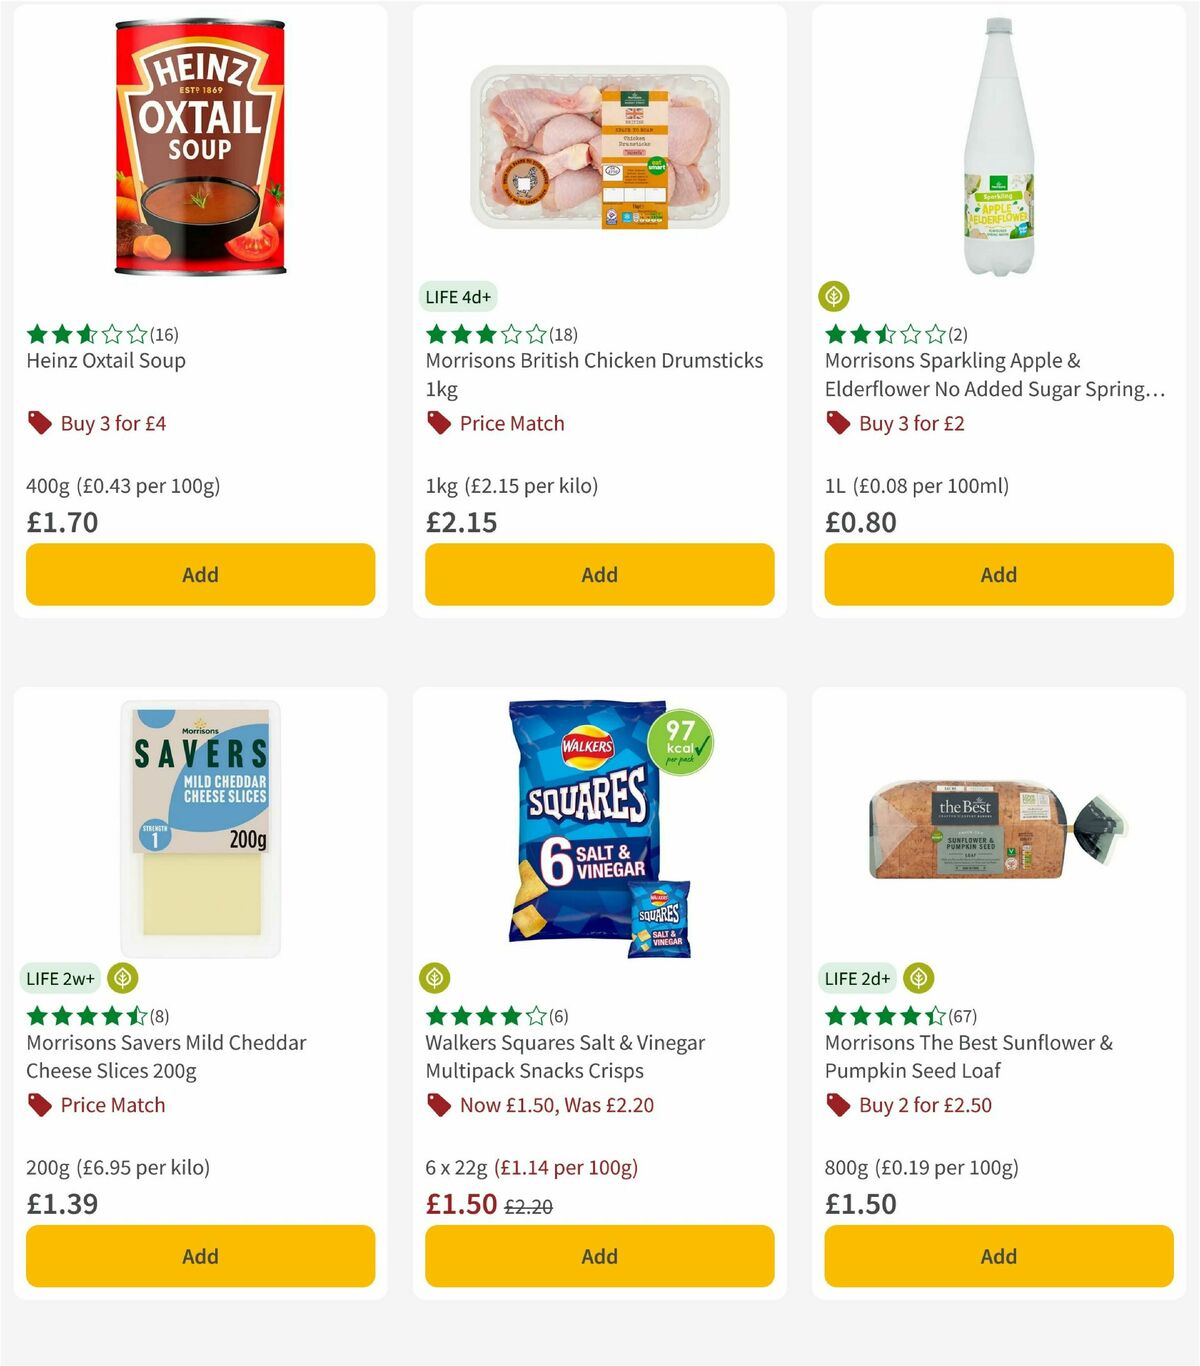This screenshot has height=1366, width=1200.
Task: Click the red tag icon beside 'Buy 2 for £2.50'
Action: [837, 1105]
